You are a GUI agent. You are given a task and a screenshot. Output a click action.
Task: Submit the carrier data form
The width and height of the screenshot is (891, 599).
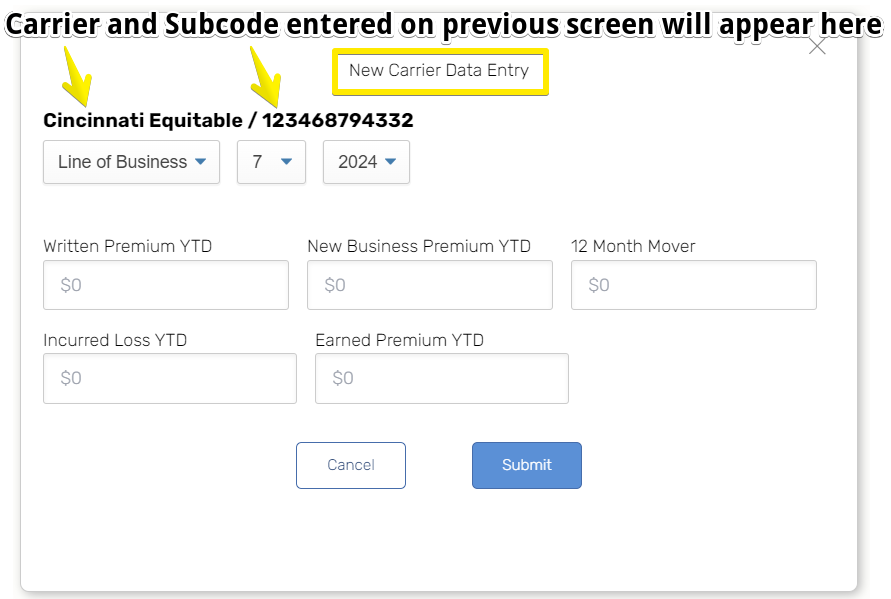coord(527,465)
